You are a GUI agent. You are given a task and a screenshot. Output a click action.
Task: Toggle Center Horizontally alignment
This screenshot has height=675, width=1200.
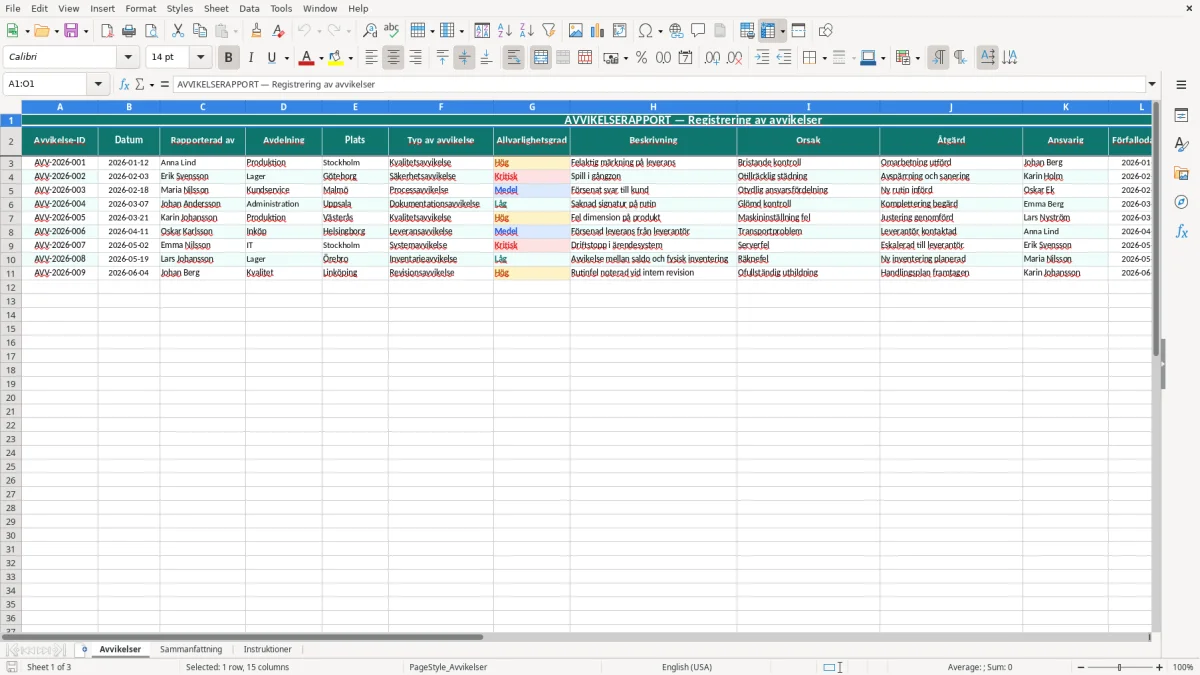pos(393,58)
